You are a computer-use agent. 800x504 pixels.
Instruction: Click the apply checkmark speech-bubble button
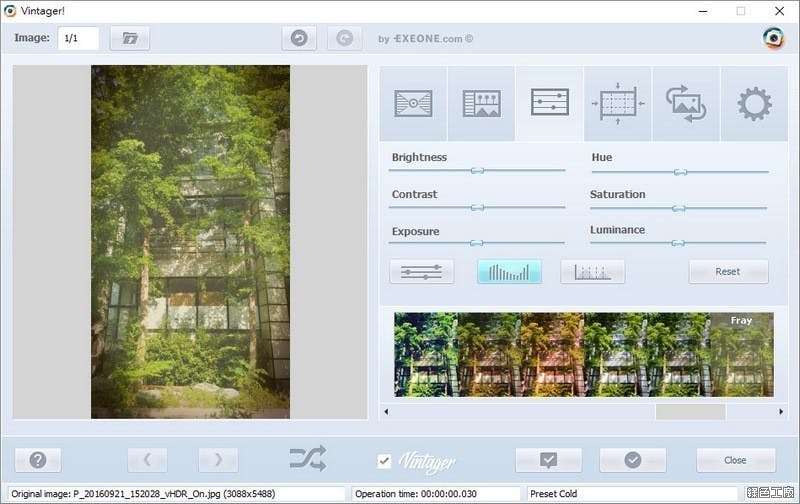pos(548,460)
